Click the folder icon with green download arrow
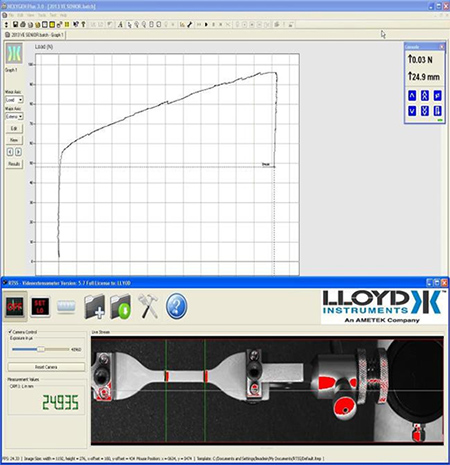The image size is (450, 465). (x=120, y=306)
